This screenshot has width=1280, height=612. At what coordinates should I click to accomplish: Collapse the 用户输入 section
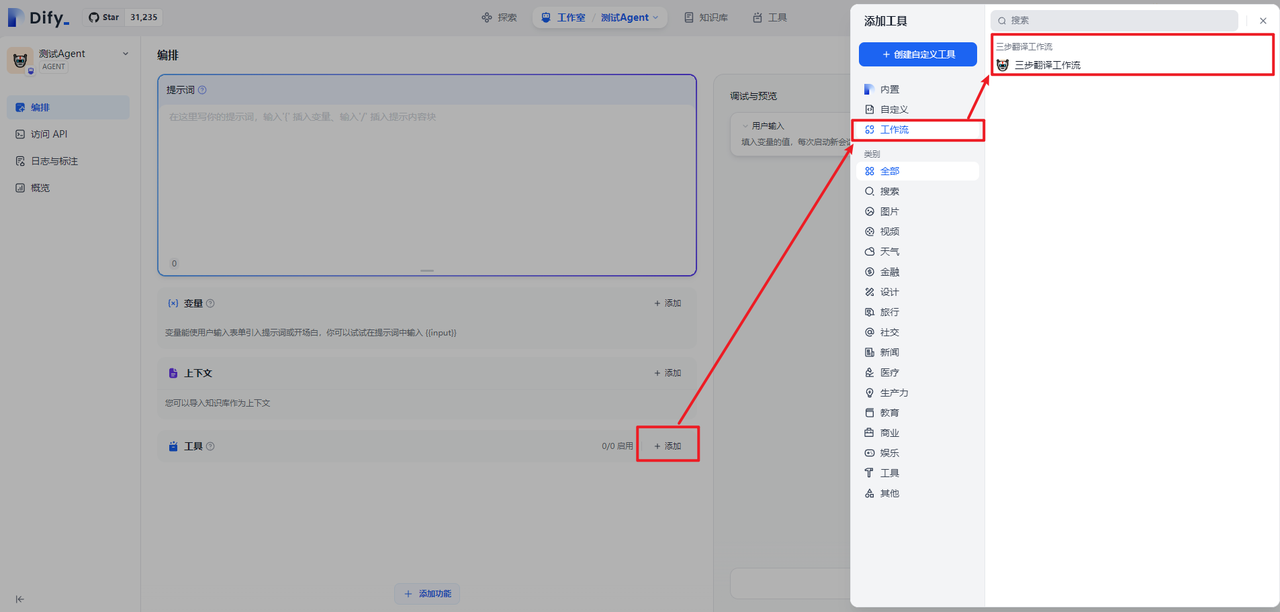coord(745,126)
